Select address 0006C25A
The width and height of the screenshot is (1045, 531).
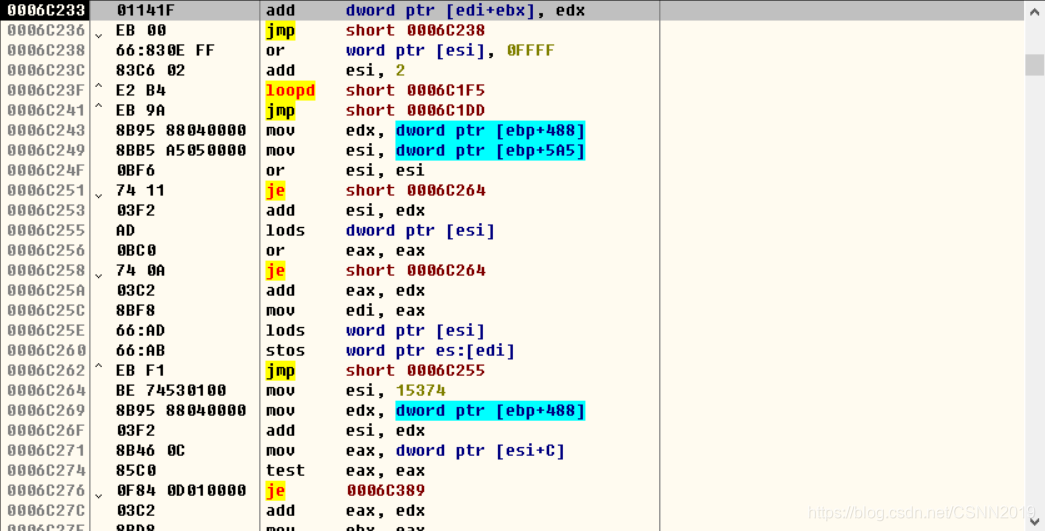tap(45, 290)
